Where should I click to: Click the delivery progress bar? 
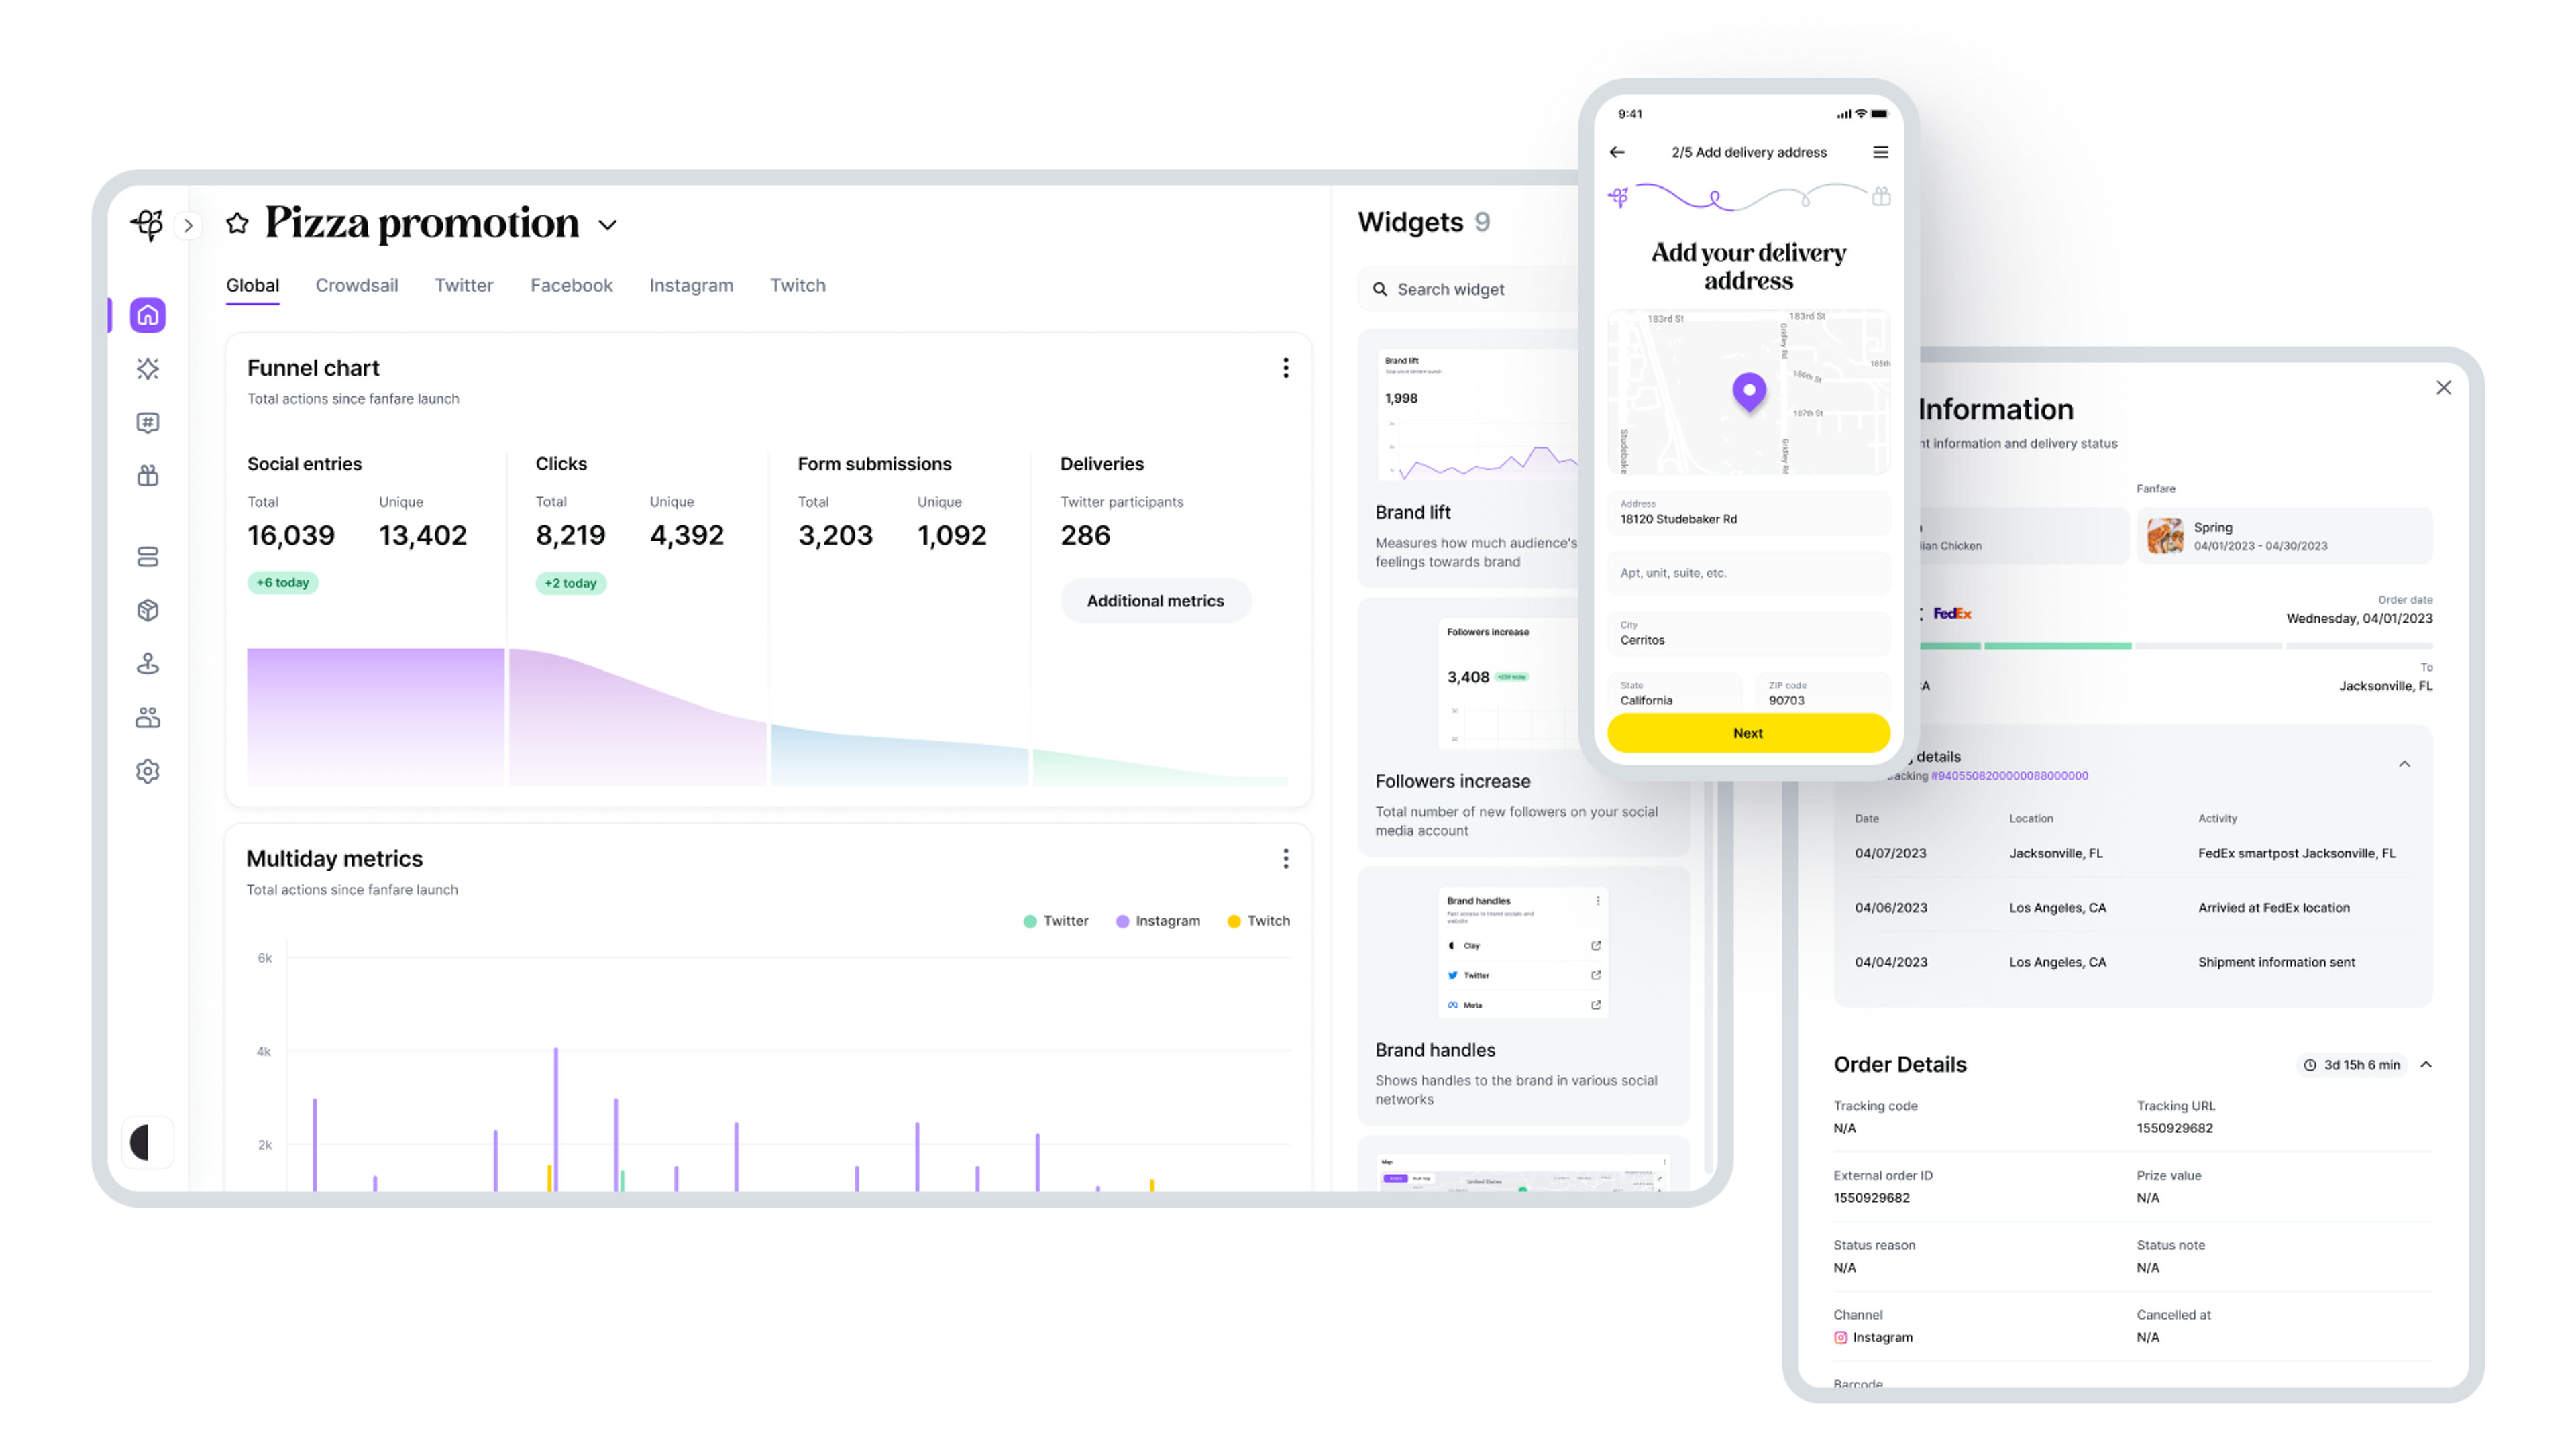pyautogui.click(x=2176, y=646)
